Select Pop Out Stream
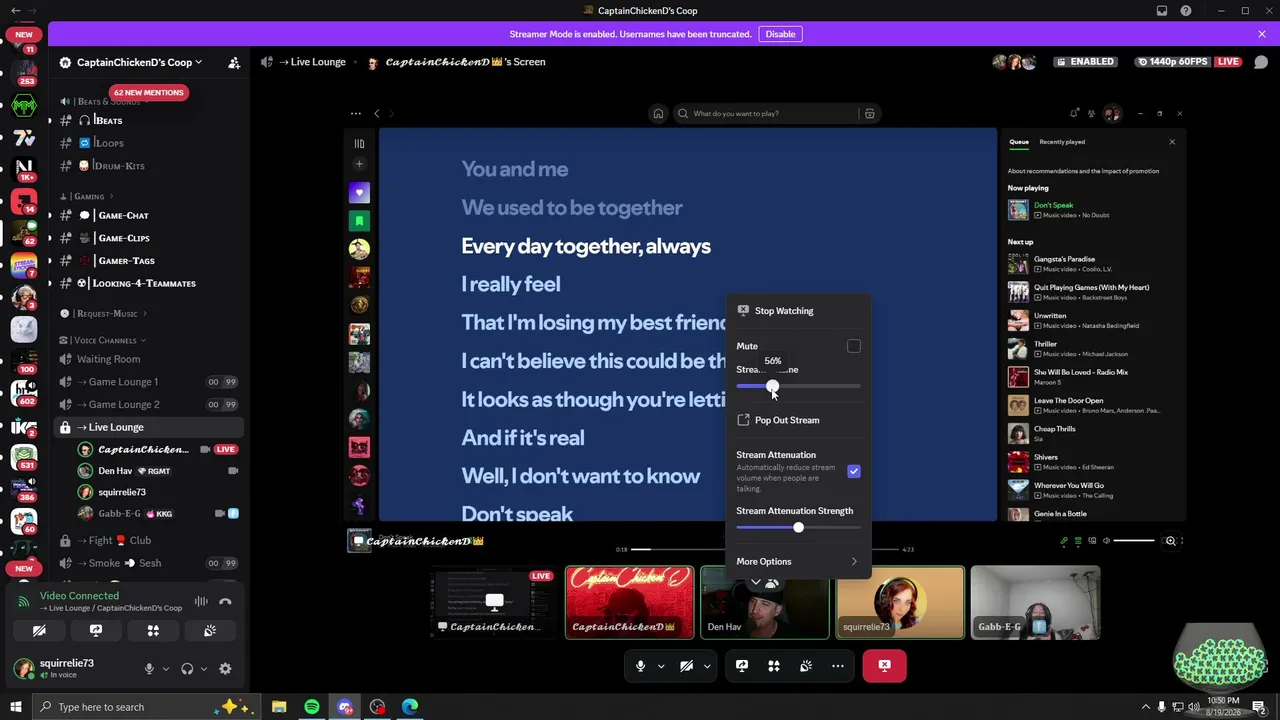 point(798,420)
